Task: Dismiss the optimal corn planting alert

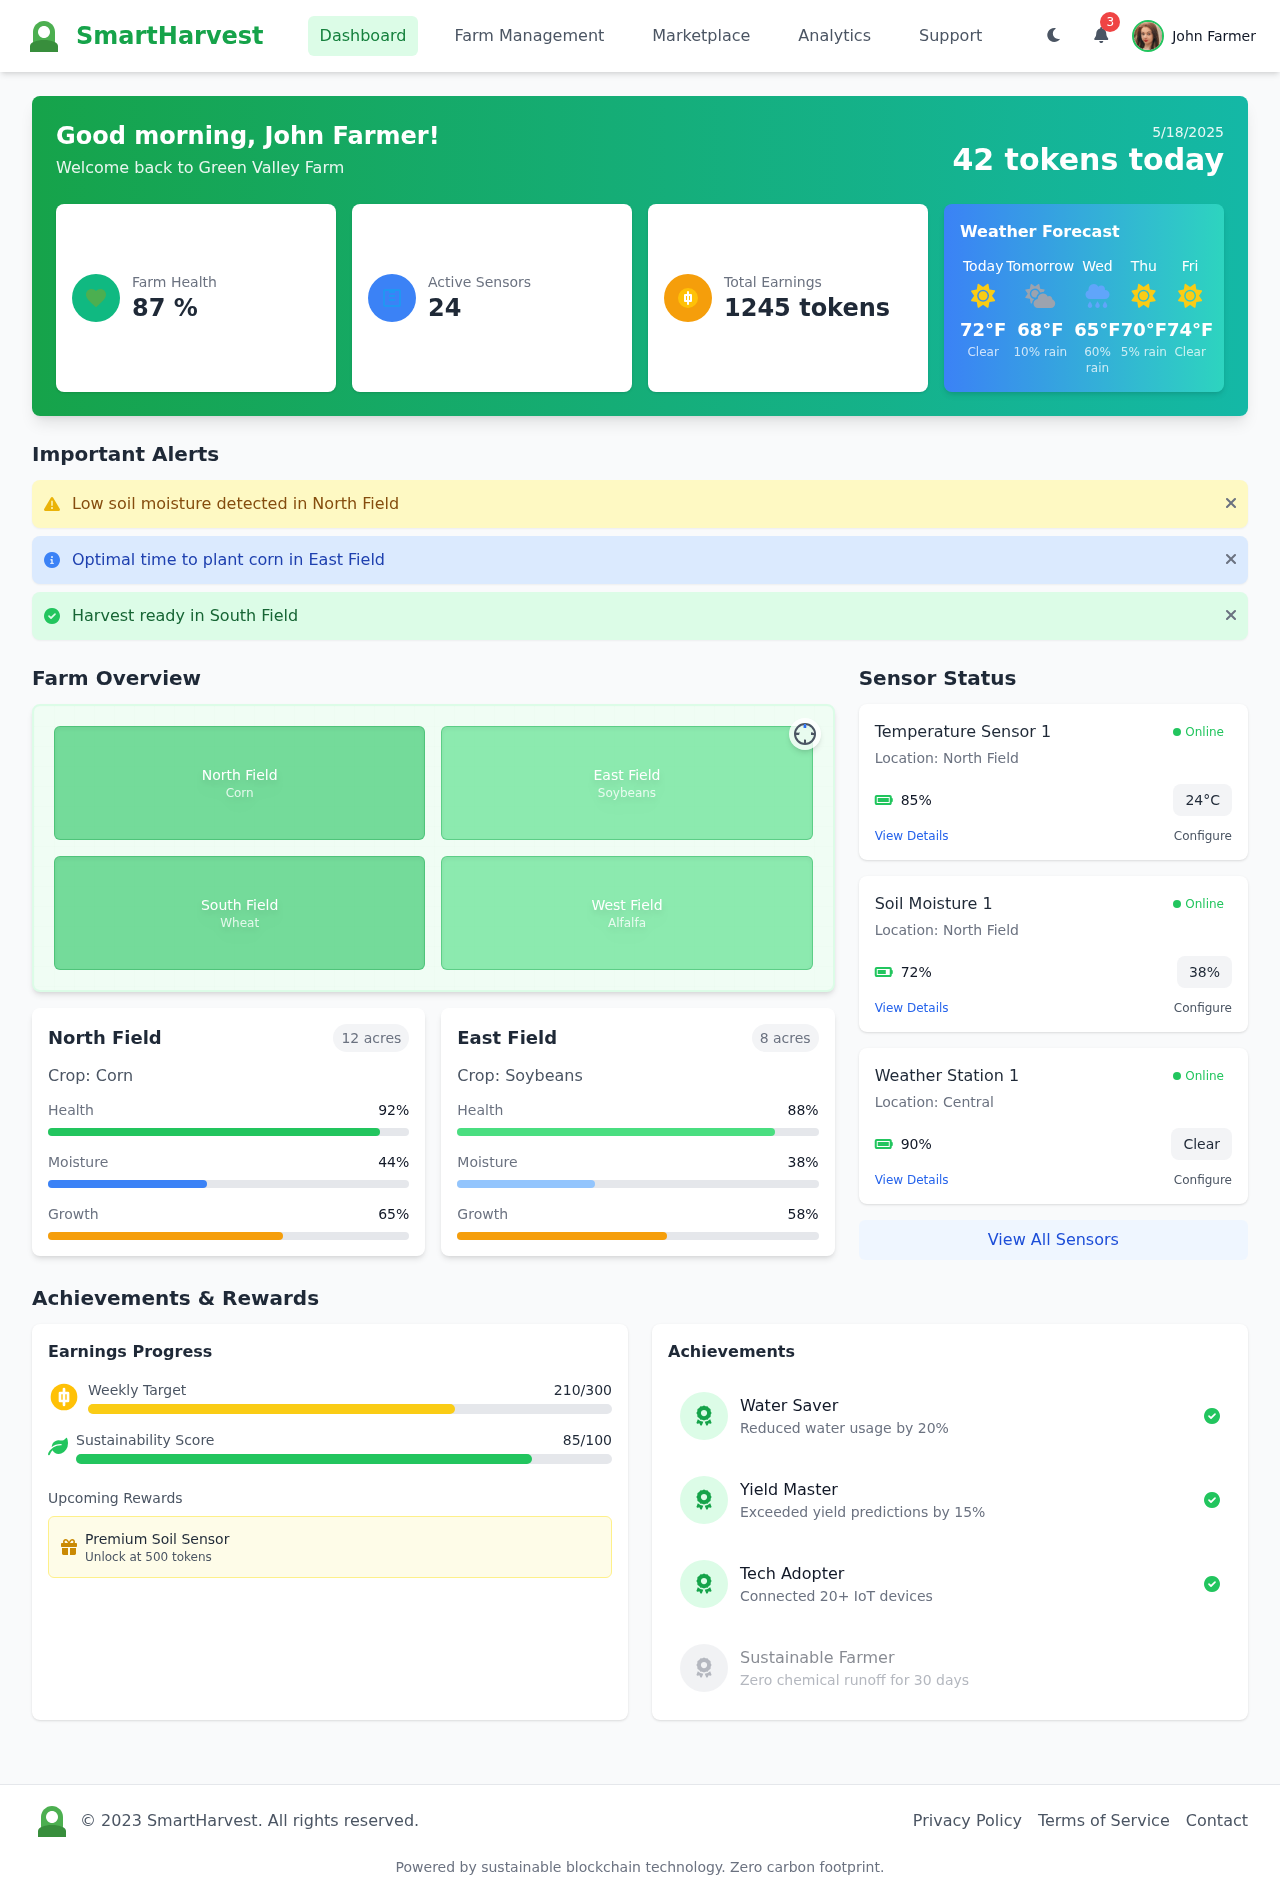Action: (1231, 559)
